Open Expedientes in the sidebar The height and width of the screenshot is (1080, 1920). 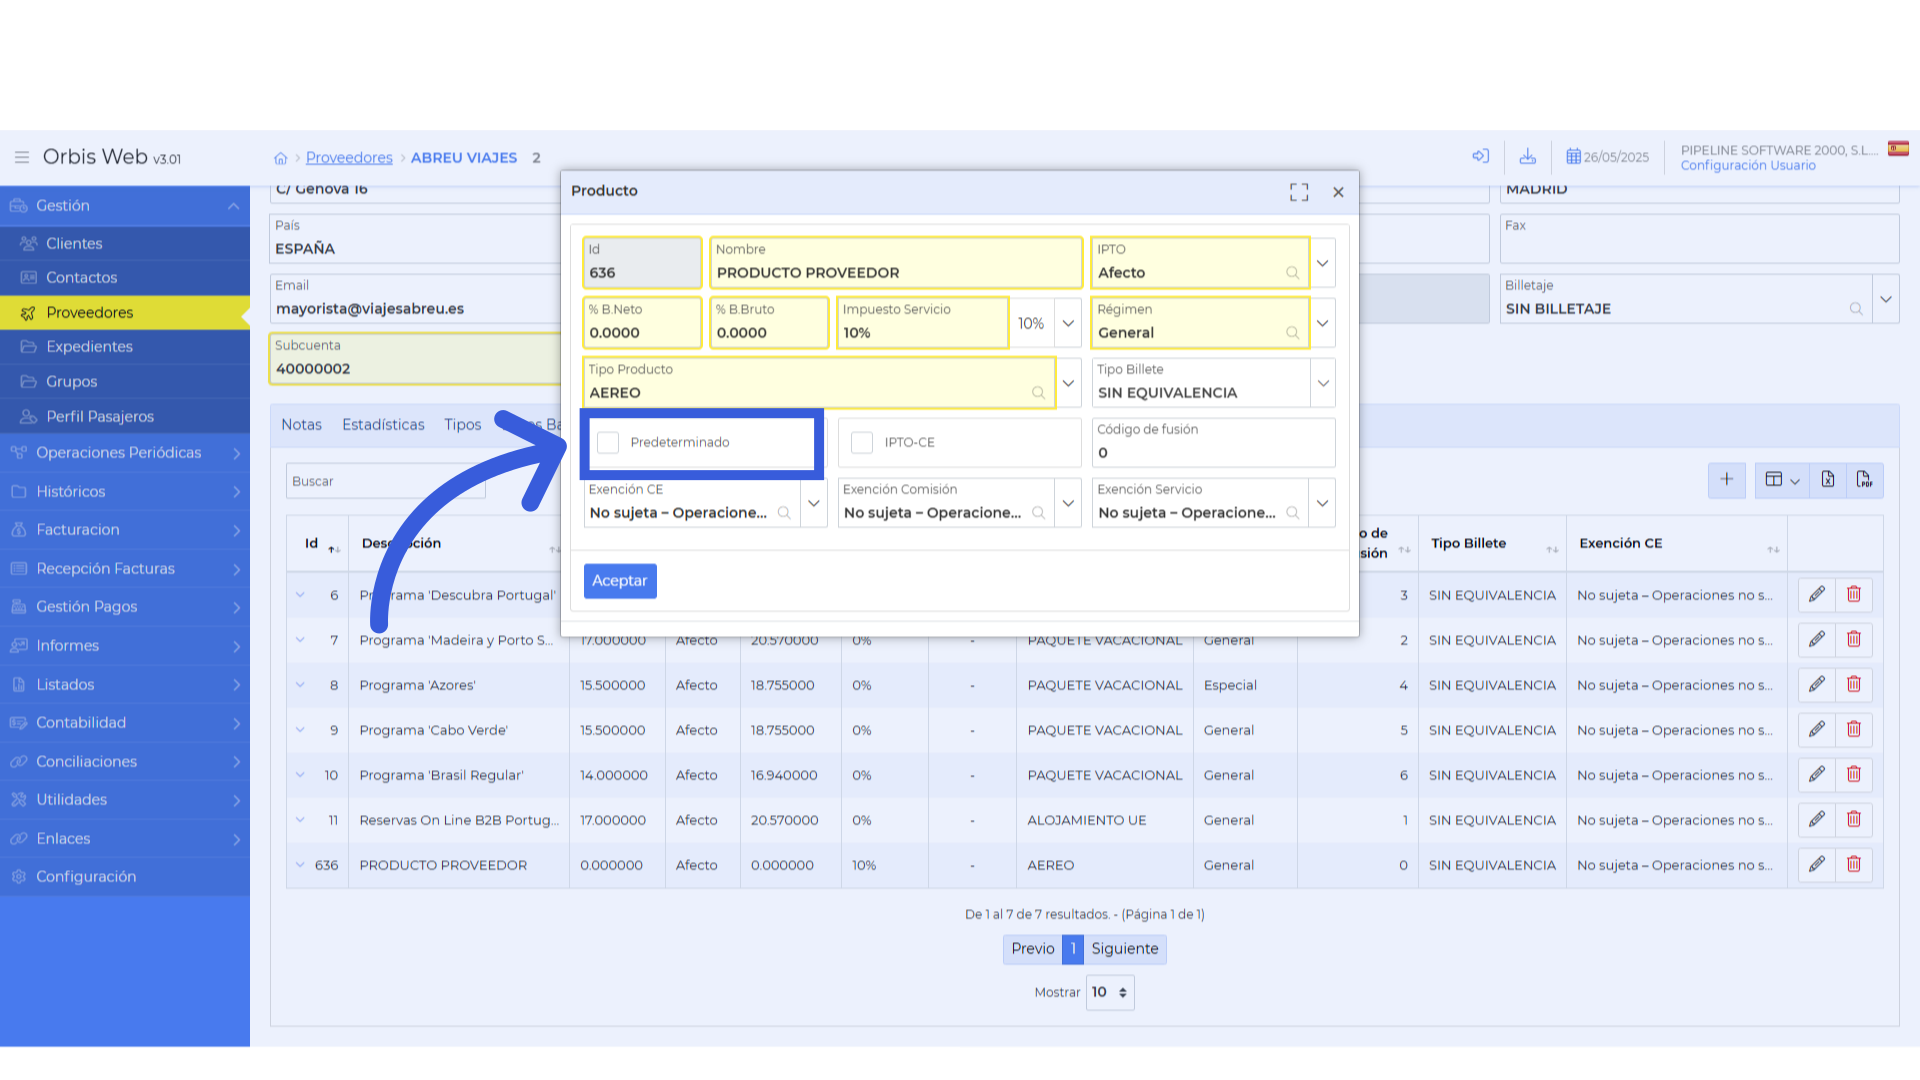[x=125, y=346]
